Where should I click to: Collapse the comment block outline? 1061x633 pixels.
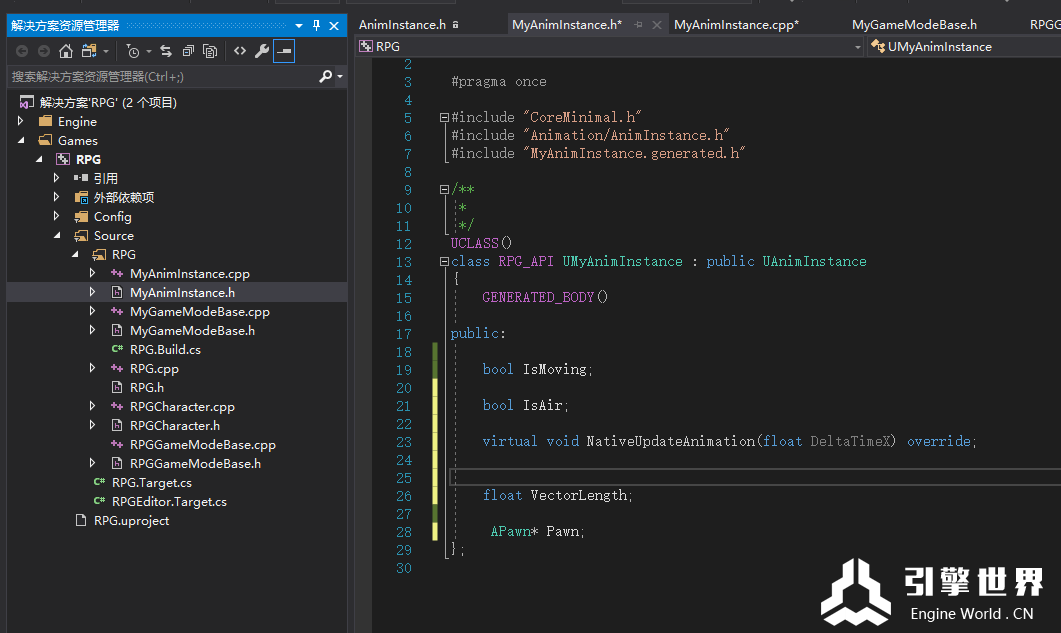444,190
